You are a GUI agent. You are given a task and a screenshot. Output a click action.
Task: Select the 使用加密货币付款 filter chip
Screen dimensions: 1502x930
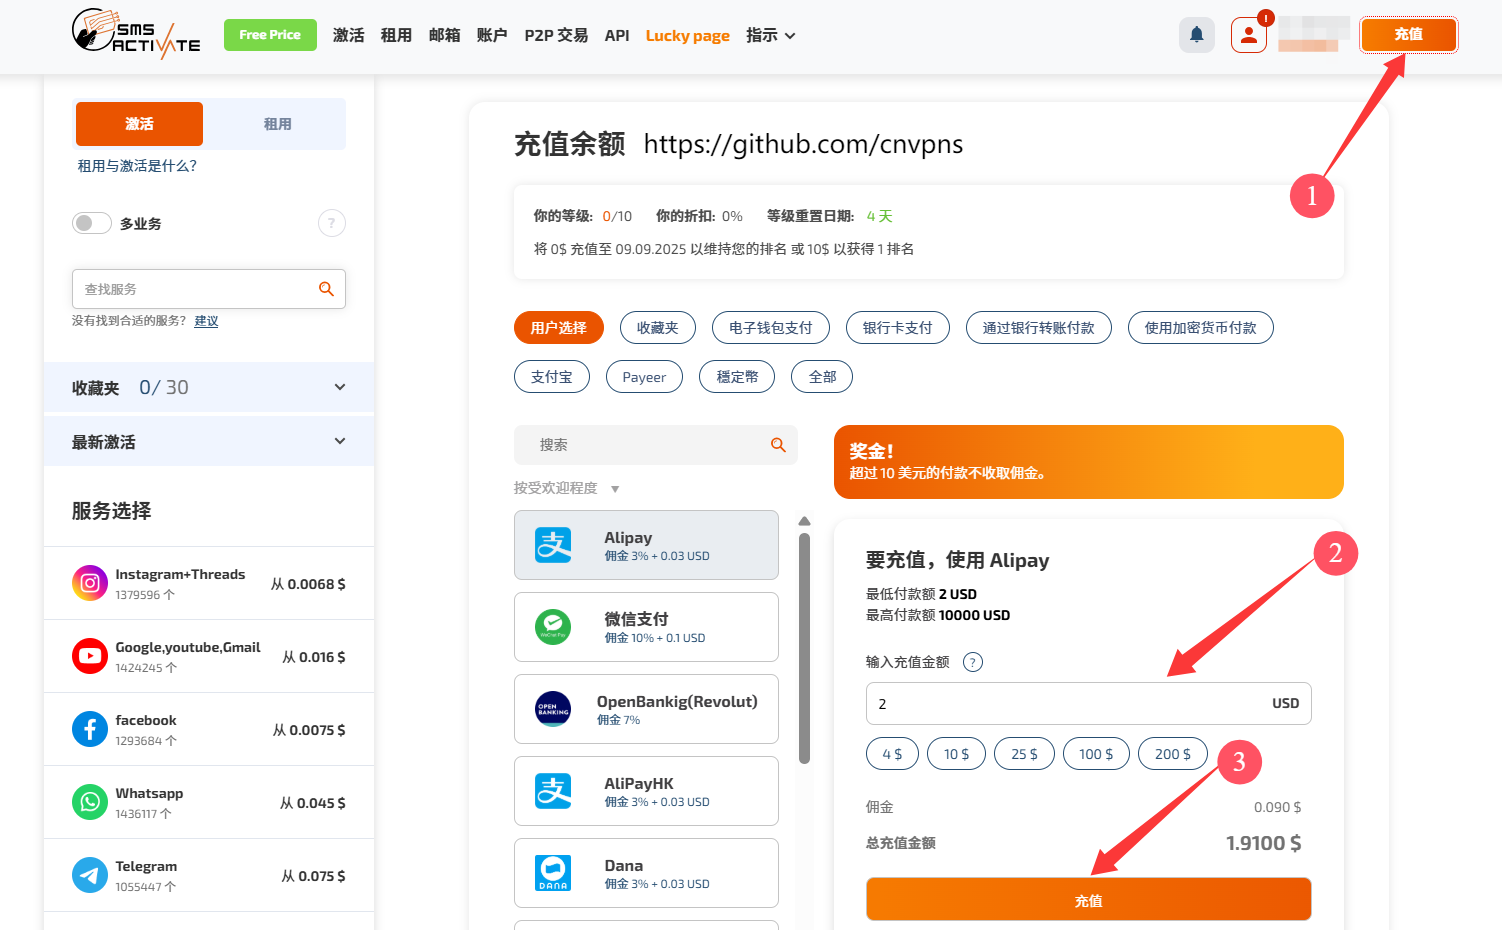pos(1201,327)
